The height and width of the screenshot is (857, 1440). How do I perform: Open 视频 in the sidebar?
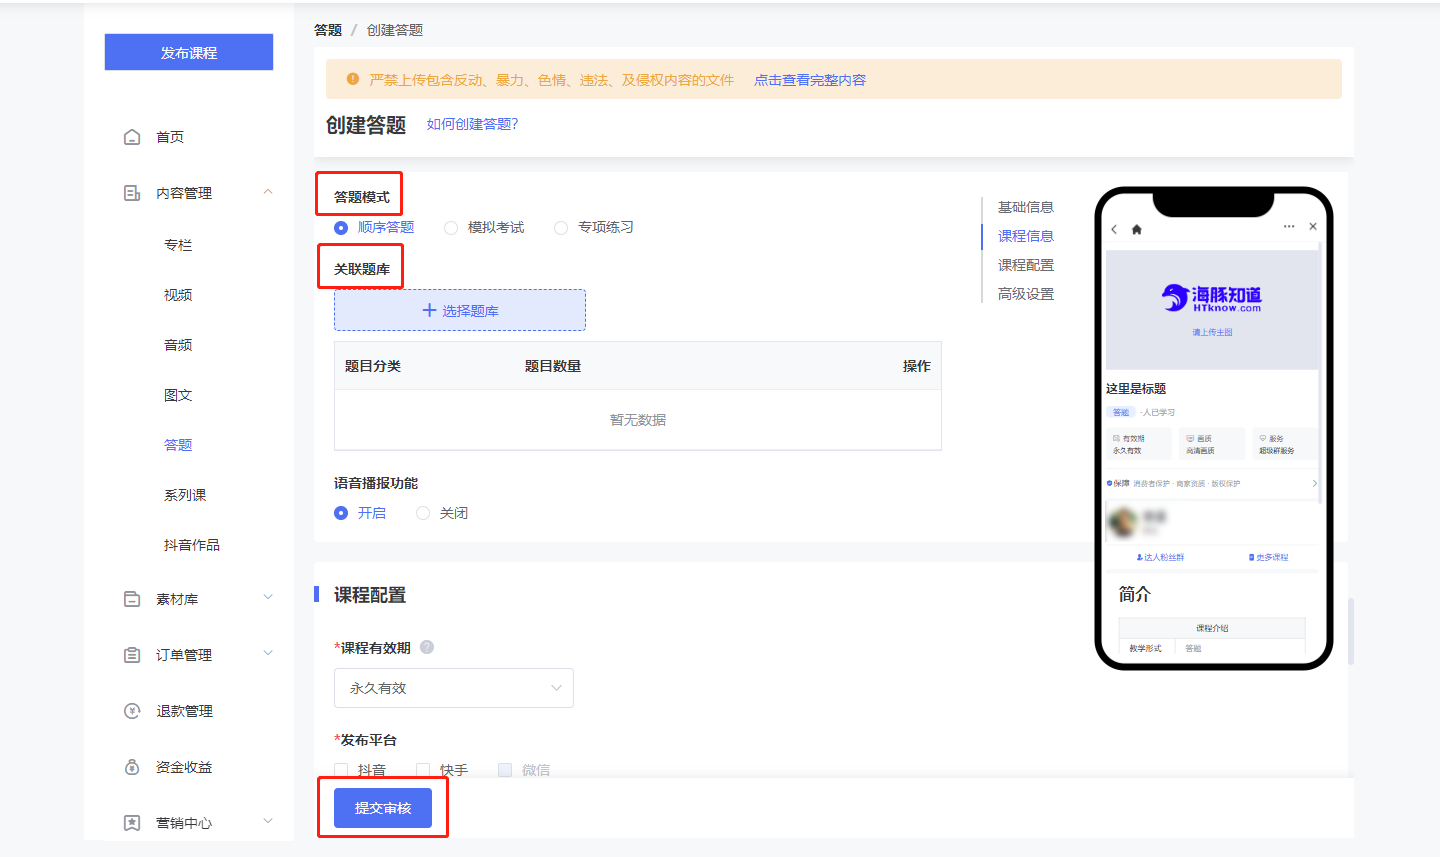pyautogui.click(x=178, y=295)
